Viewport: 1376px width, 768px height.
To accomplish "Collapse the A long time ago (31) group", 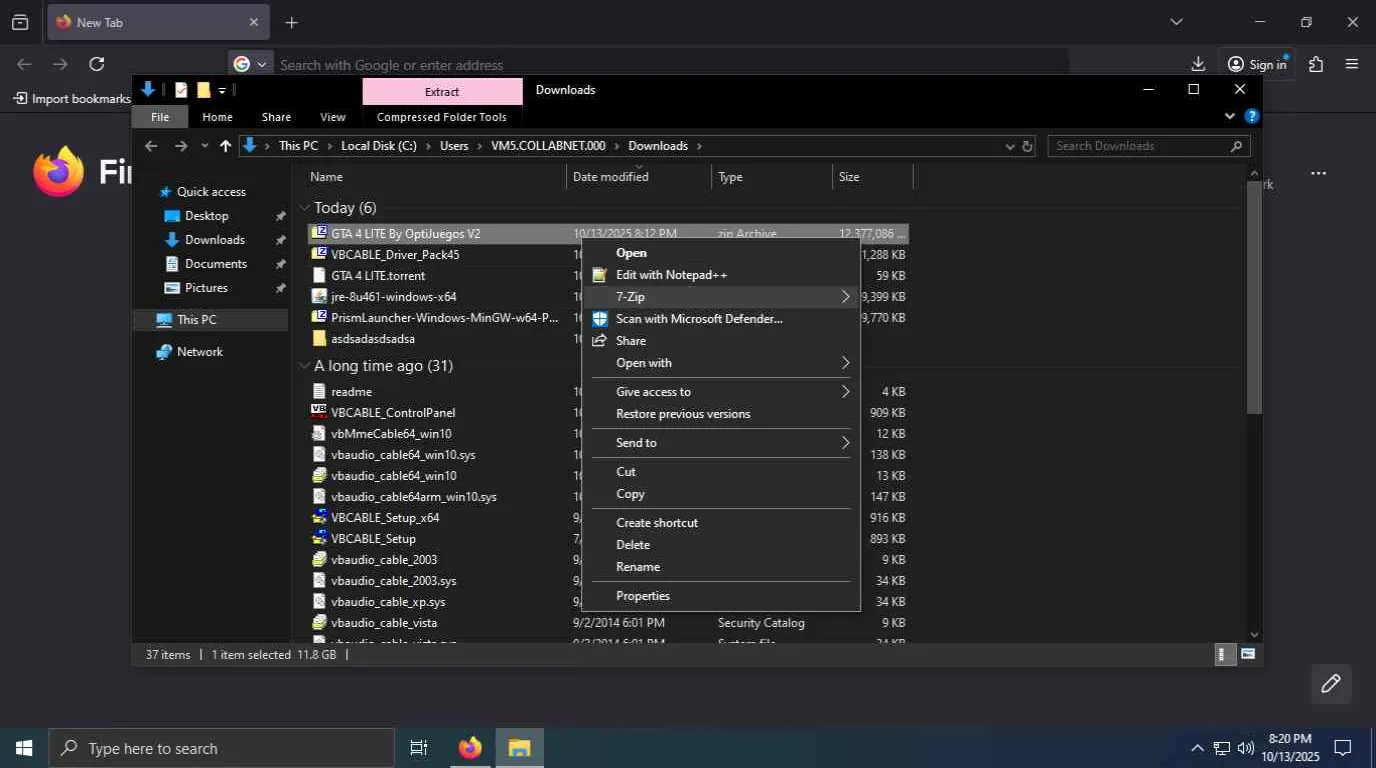I will tap(305, 366).
